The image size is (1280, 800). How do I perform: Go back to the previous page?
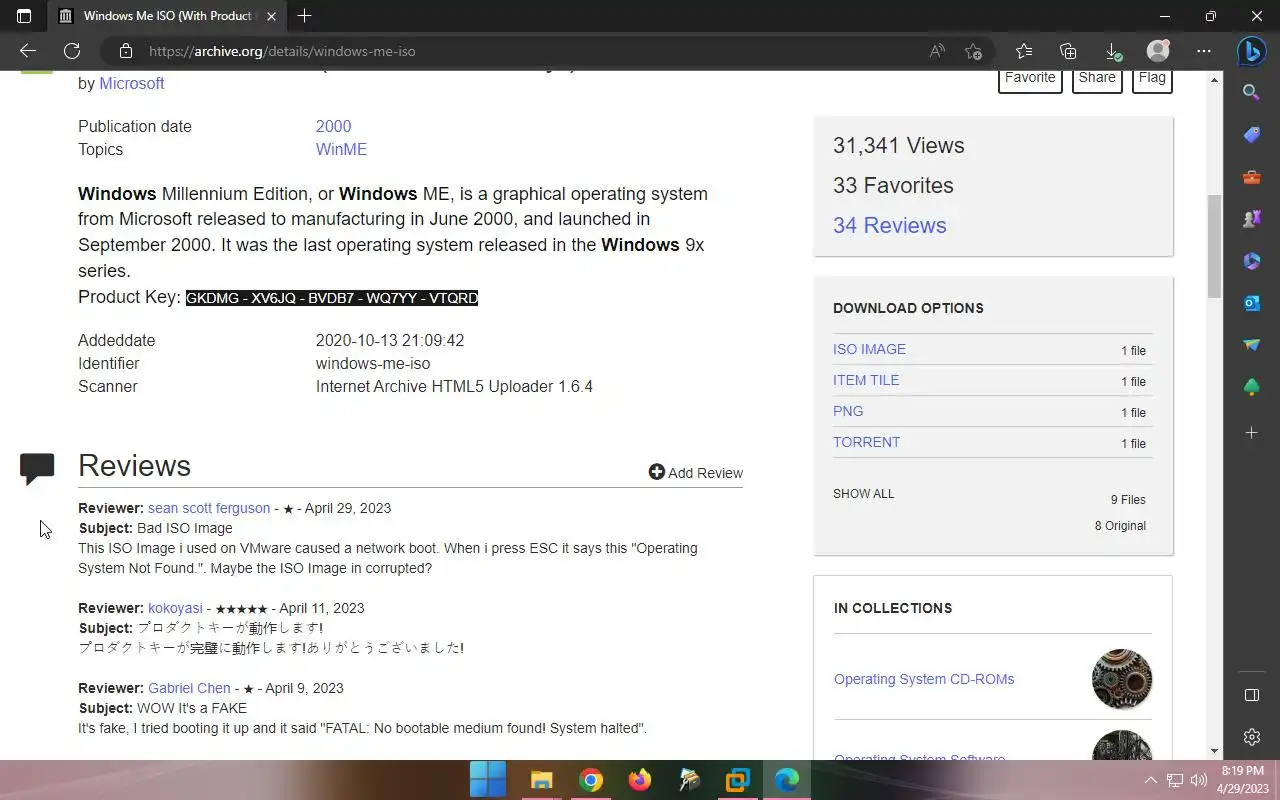[28, 51]
